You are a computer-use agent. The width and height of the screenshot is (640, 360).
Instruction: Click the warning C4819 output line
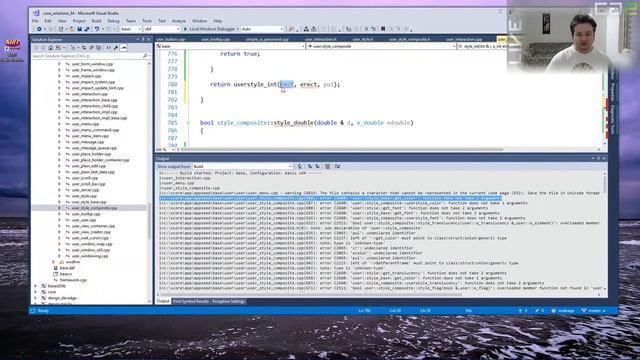(x=380, y=193)
